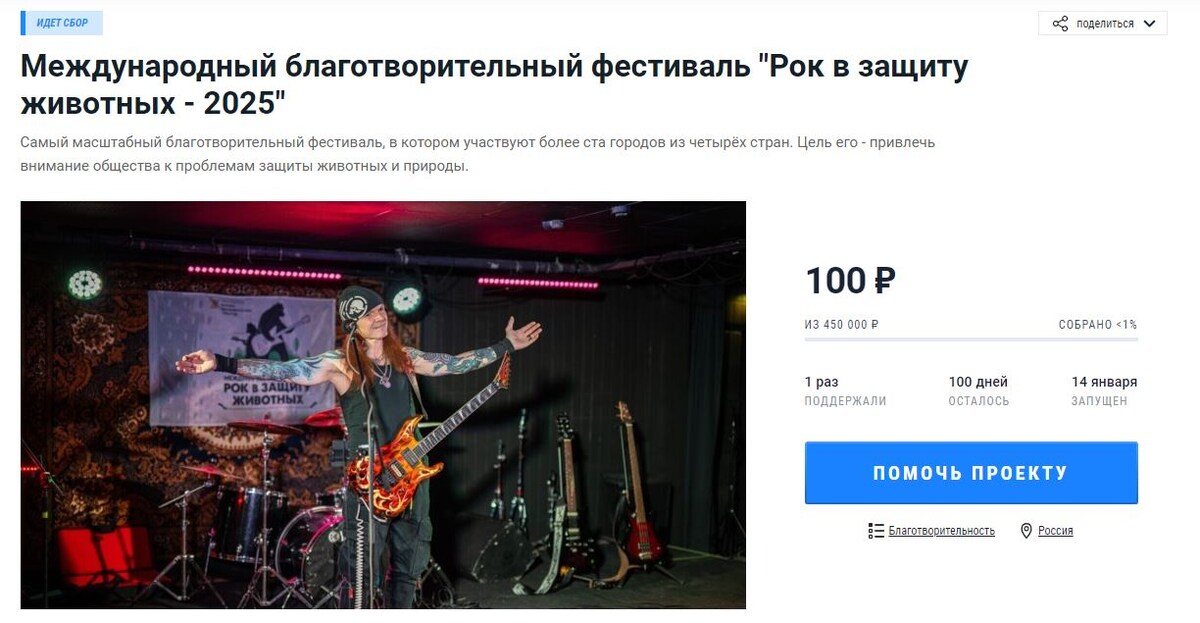Click the 100 дней ОСТАЛОСЬ statistic

click(978, 391)
